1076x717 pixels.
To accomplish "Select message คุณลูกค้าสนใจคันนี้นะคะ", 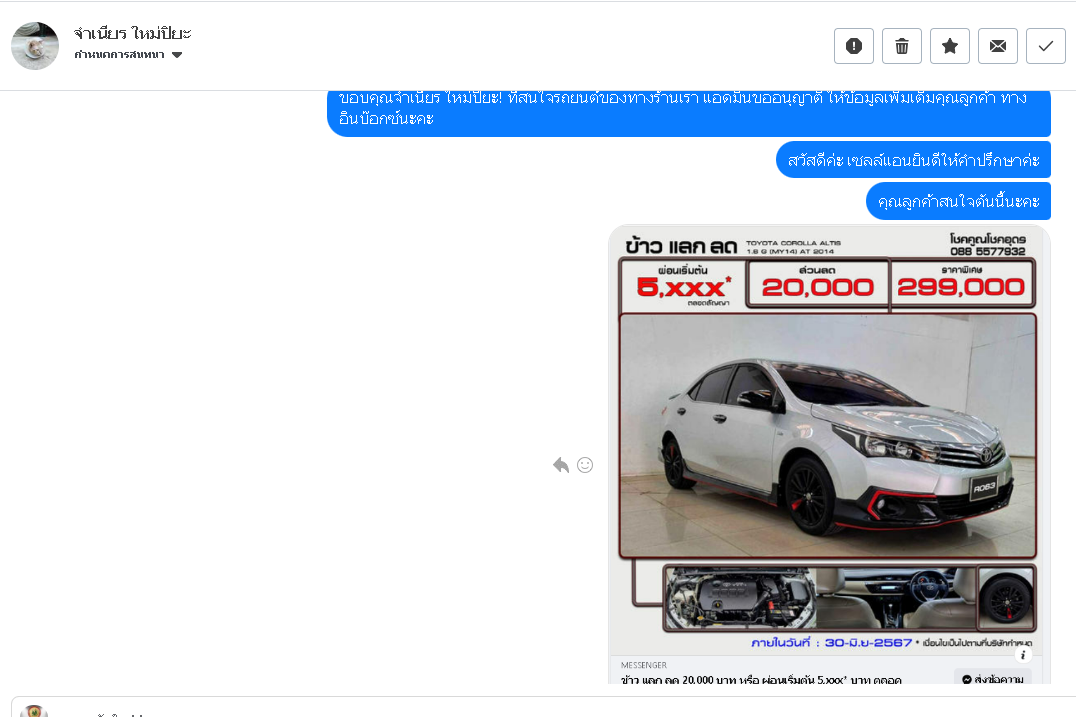I will click(959, 201).
